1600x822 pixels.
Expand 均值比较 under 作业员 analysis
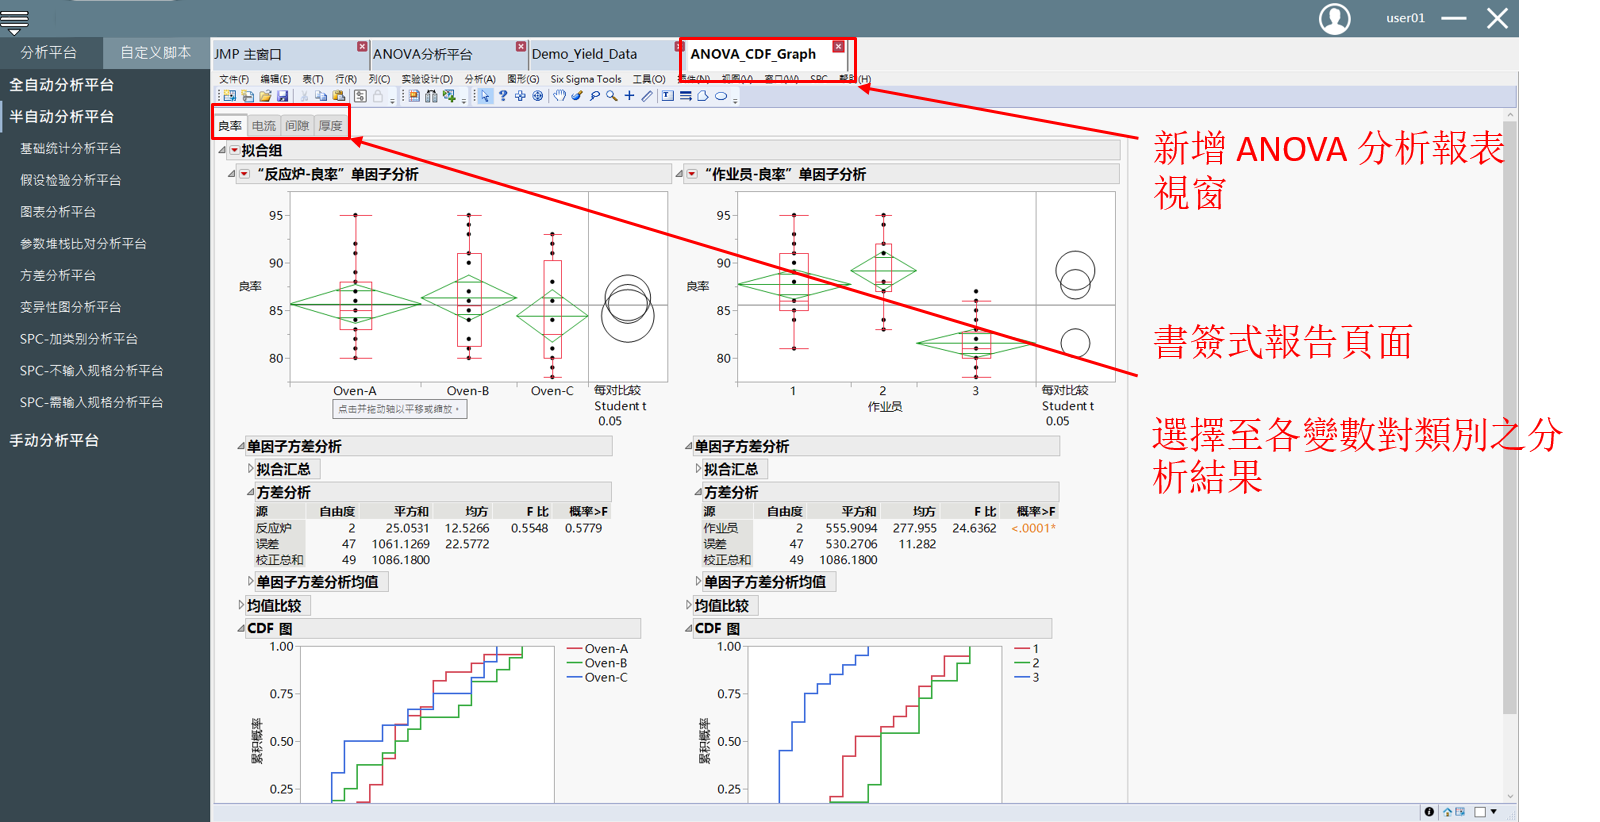pos(689,605)
